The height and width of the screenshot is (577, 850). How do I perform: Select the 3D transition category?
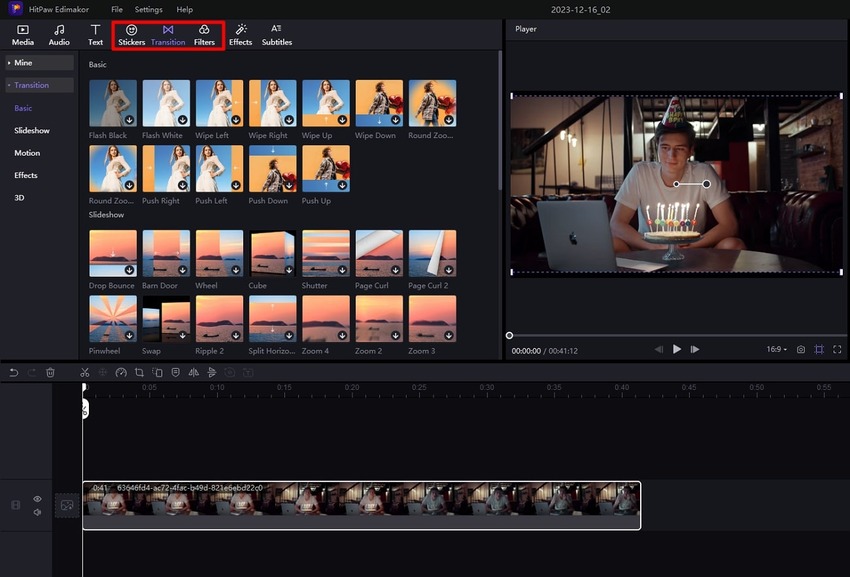click(x=20, y=197)
